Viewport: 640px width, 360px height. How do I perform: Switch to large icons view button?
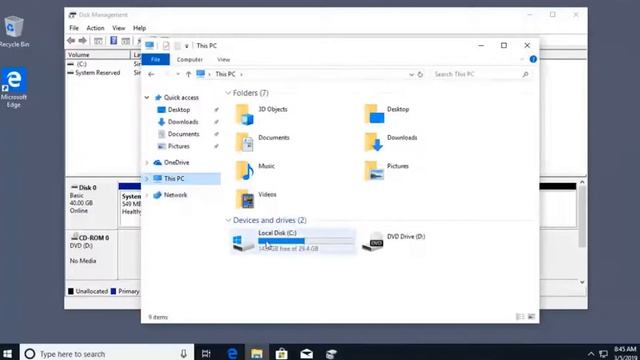point(531,316)
